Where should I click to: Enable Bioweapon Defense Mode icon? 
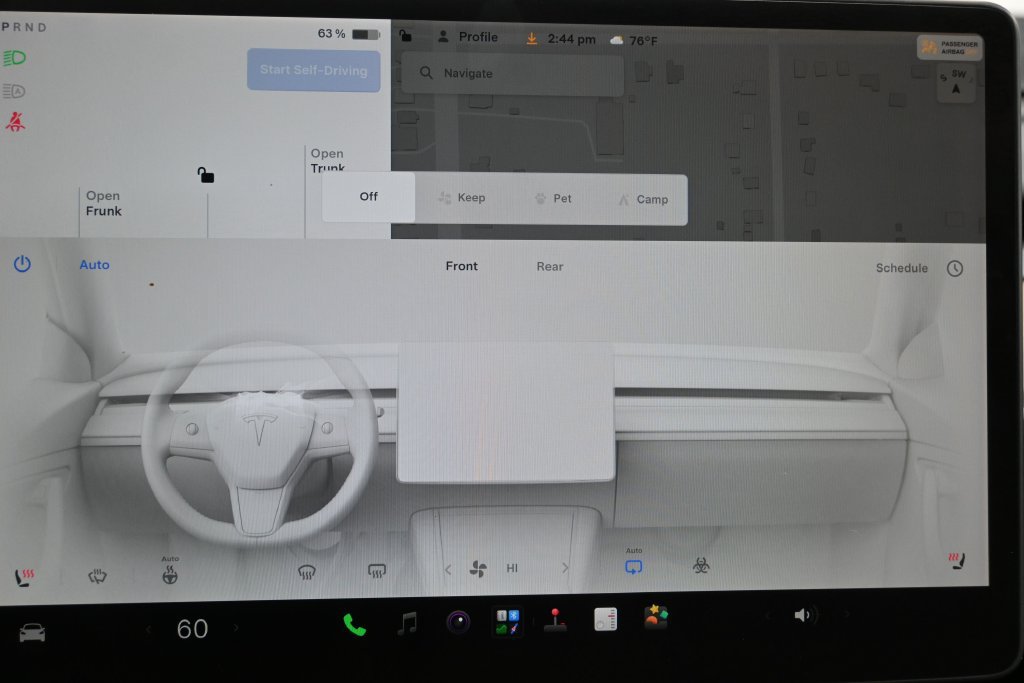[701, 565]
